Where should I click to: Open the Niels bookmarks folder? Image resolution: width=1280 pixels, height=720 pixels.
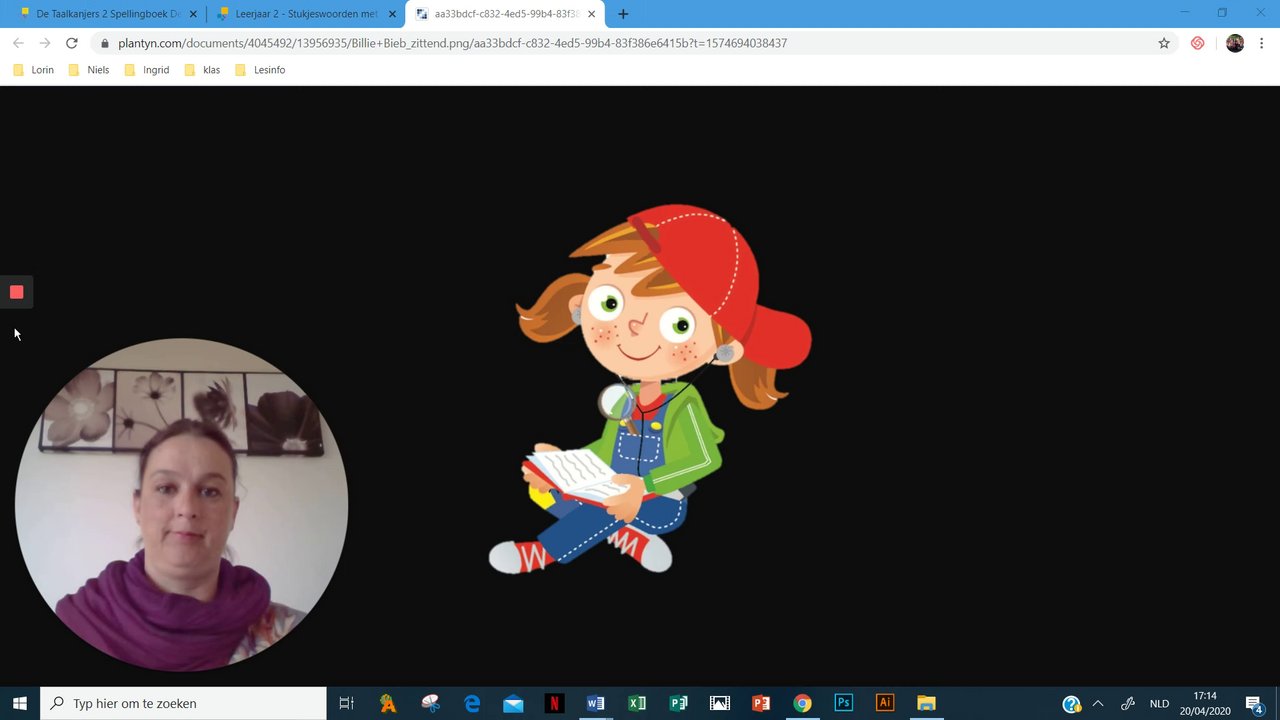(x=88, y=70)
